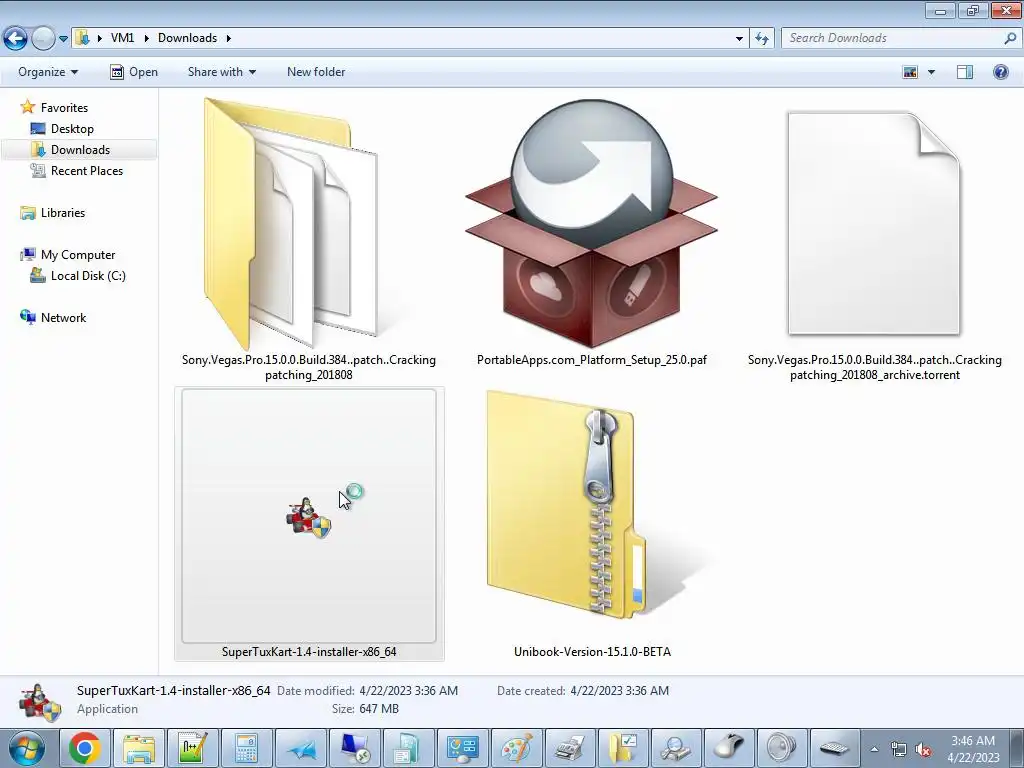
Task: Select Downloads in the navigation pane
Action: click(79, 150)
